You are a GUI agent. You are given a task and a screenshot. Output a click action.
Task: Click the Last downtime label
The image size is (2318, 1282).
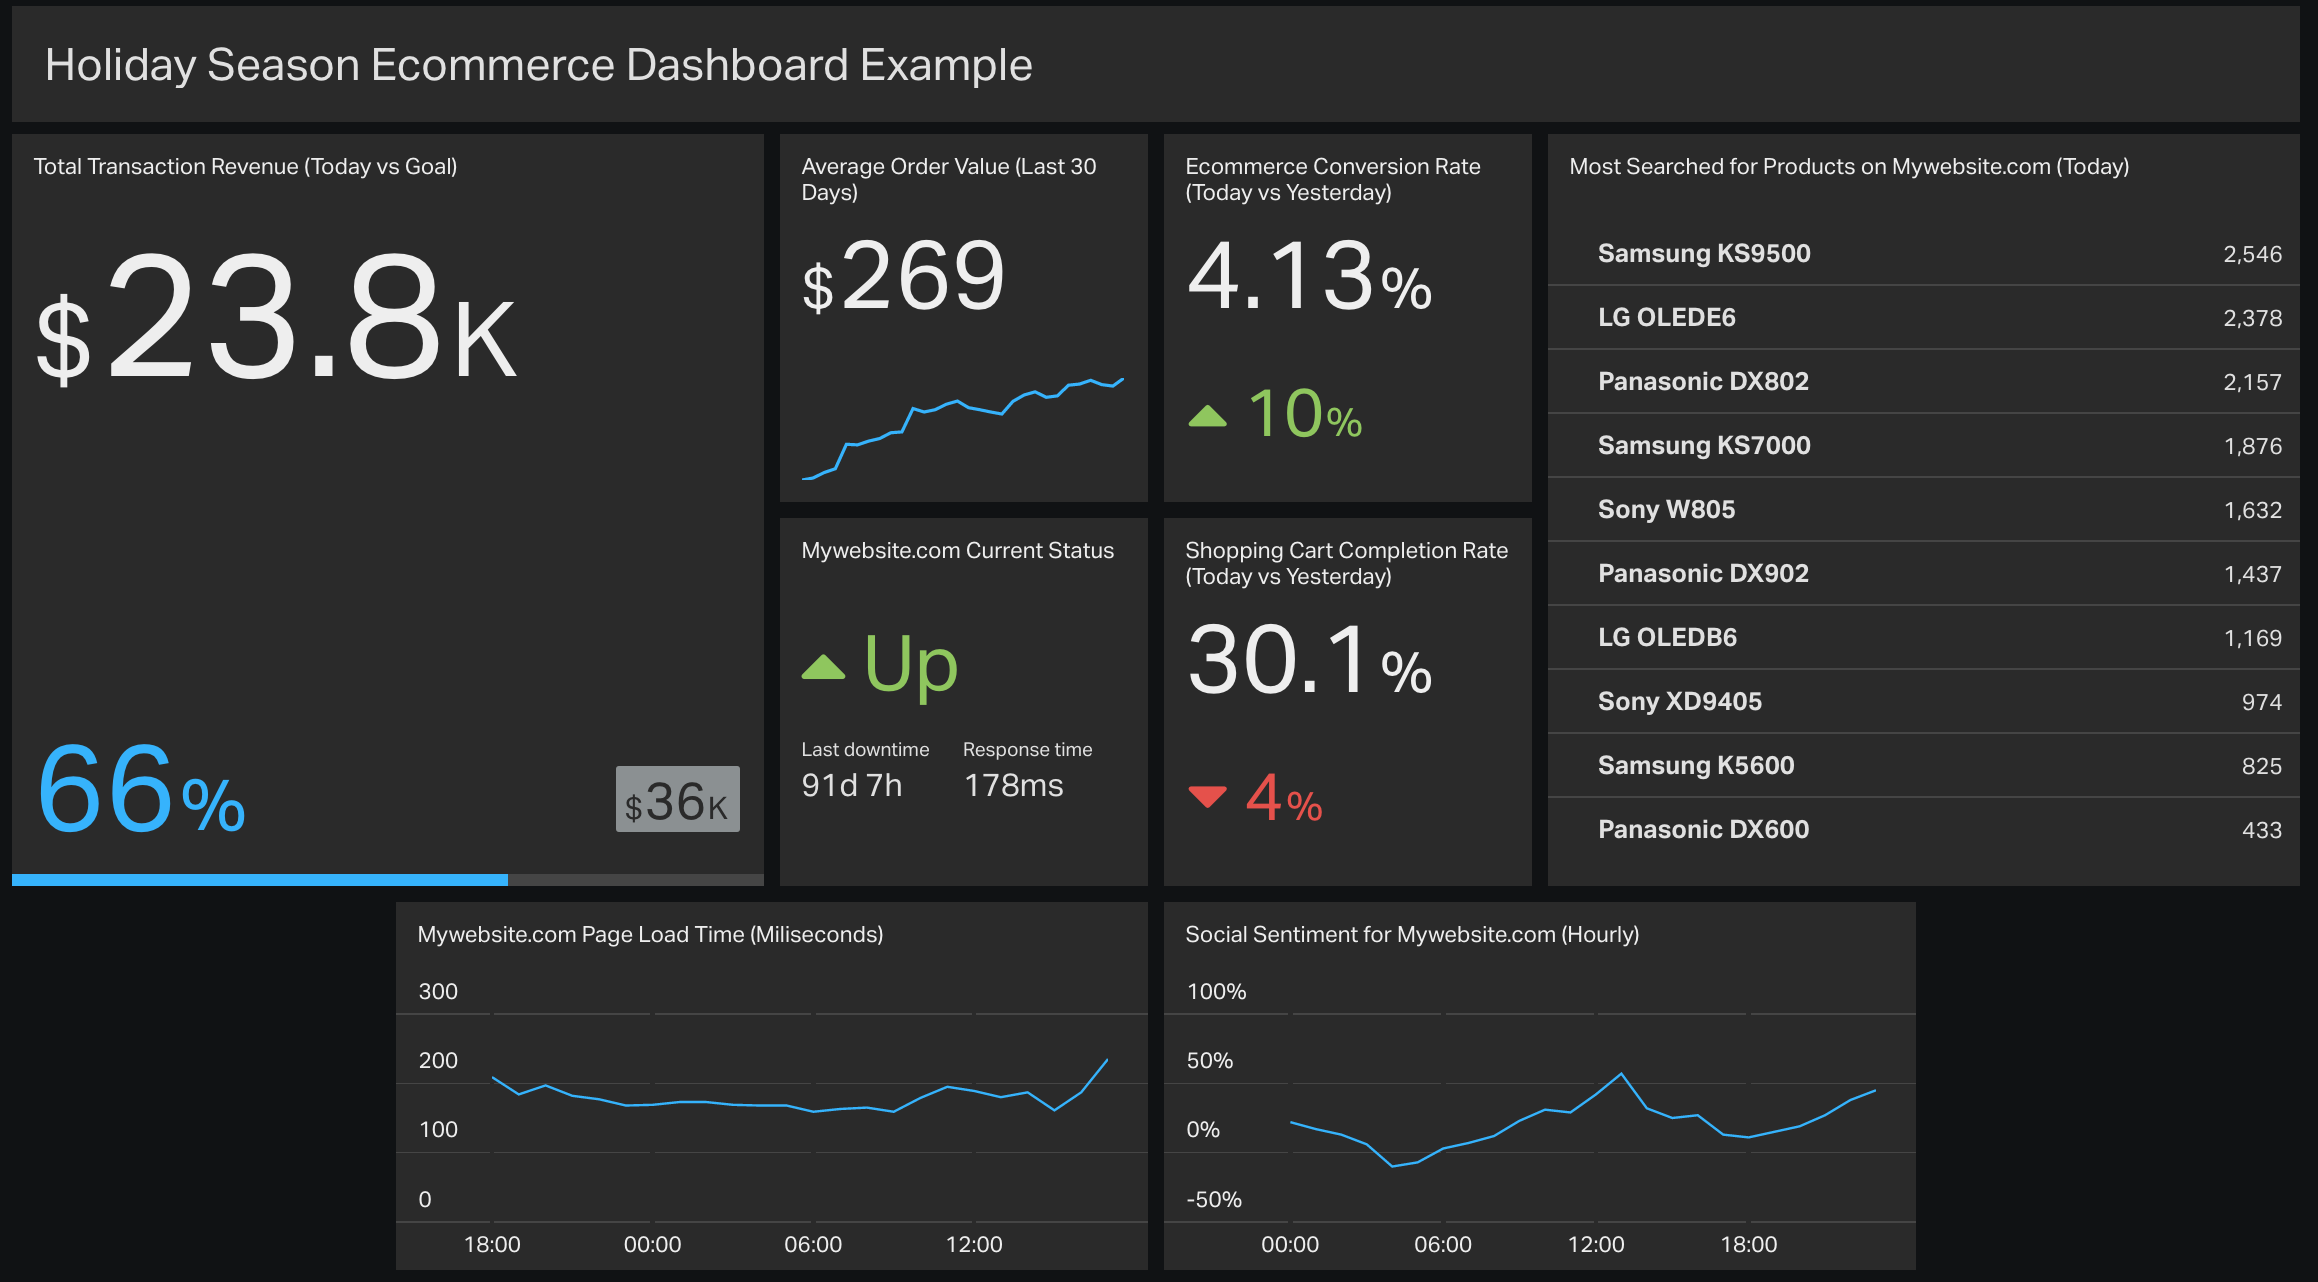tap(865, 750)
